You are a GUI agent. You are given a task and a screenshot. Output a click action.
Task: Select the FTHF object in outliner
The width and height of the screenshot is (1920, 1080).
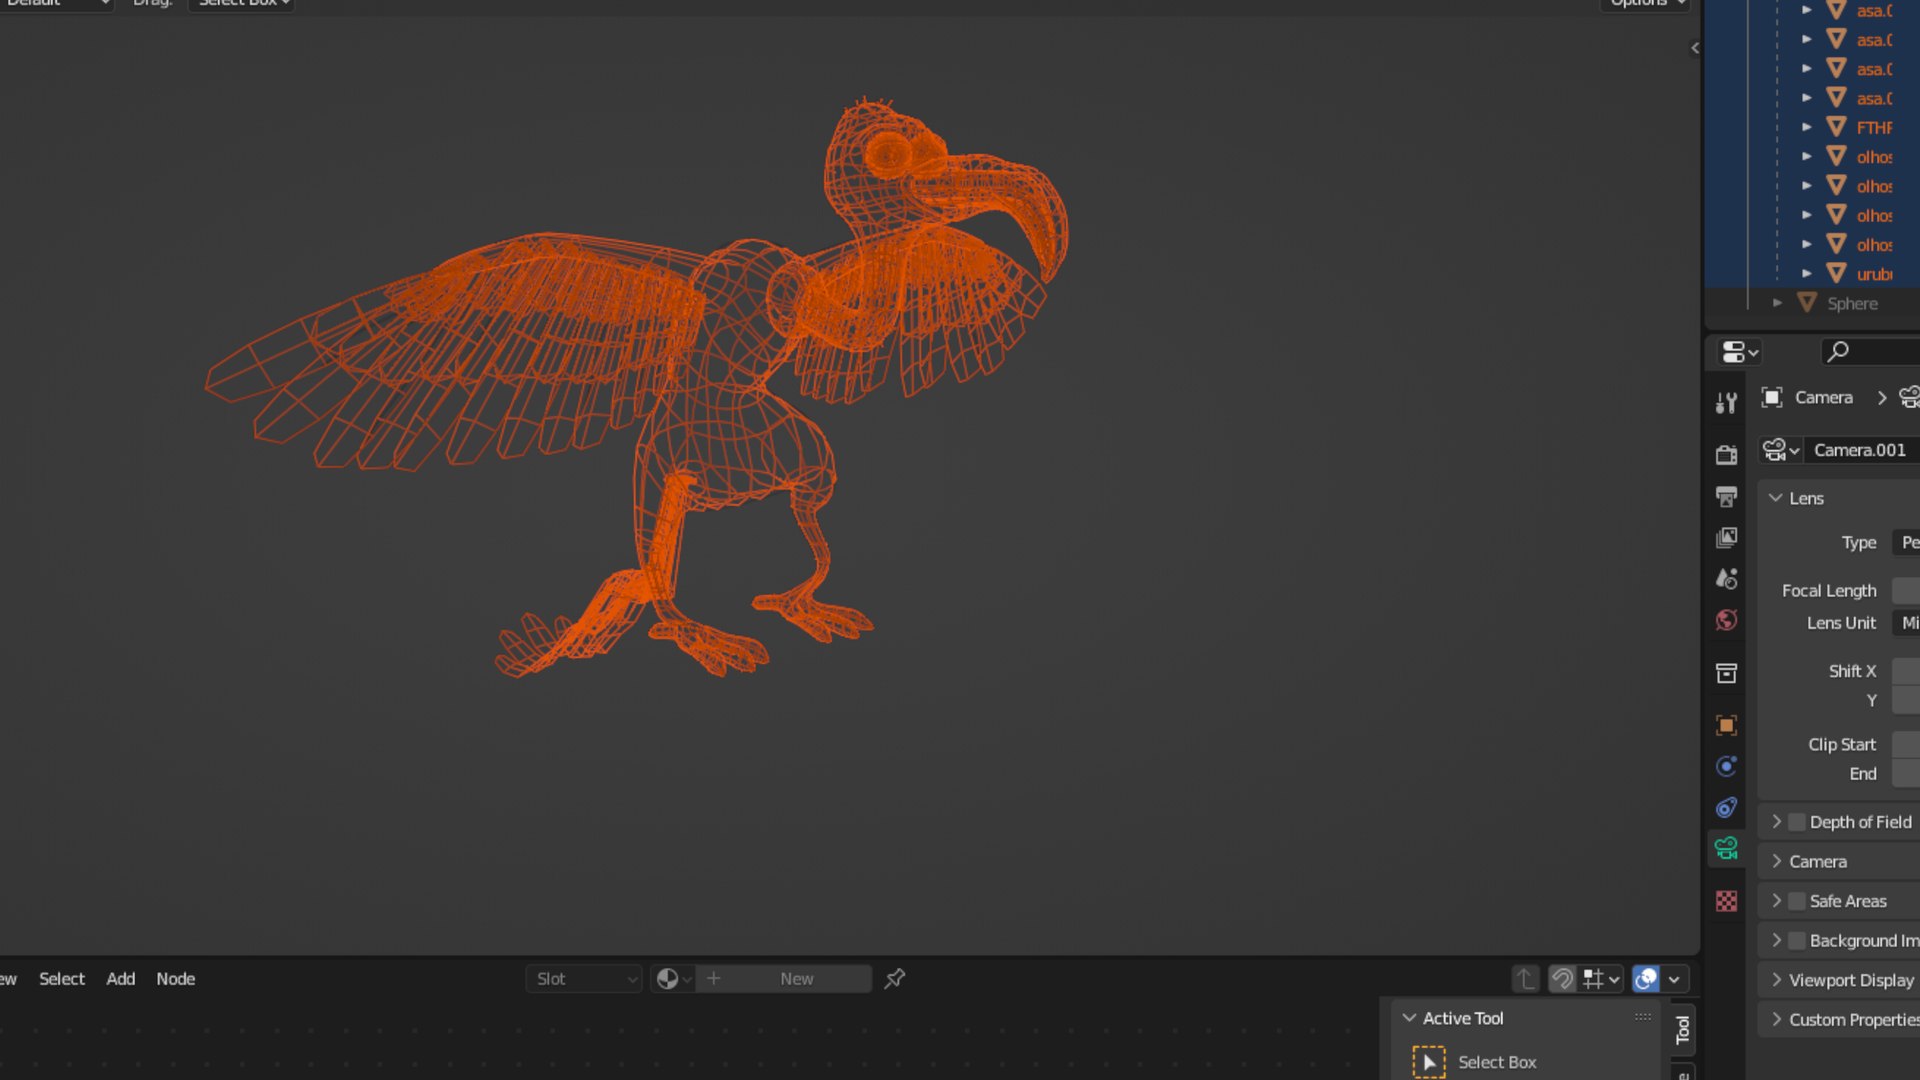pos(1875,127)
